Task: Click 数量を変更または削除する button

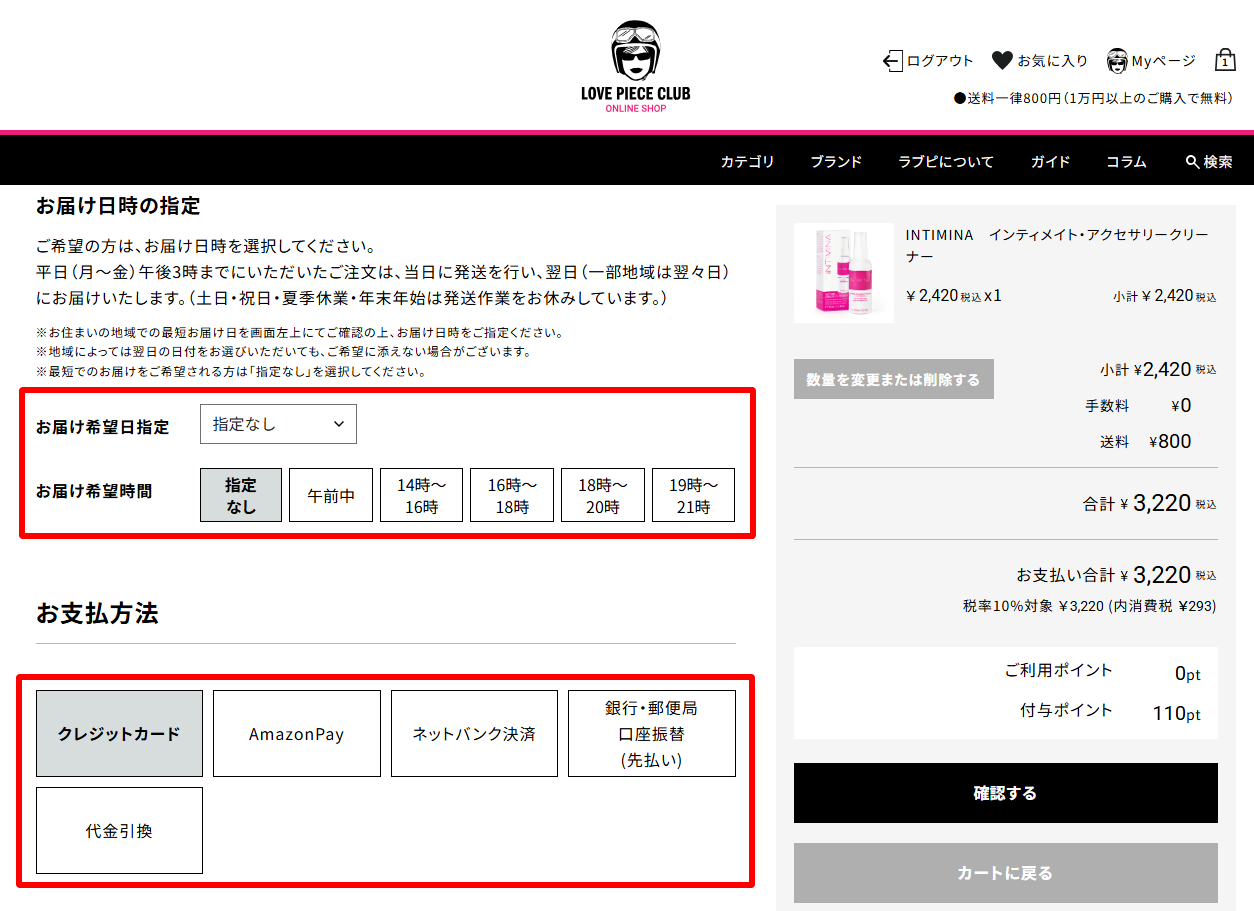Action: click(x=893, y=380)
